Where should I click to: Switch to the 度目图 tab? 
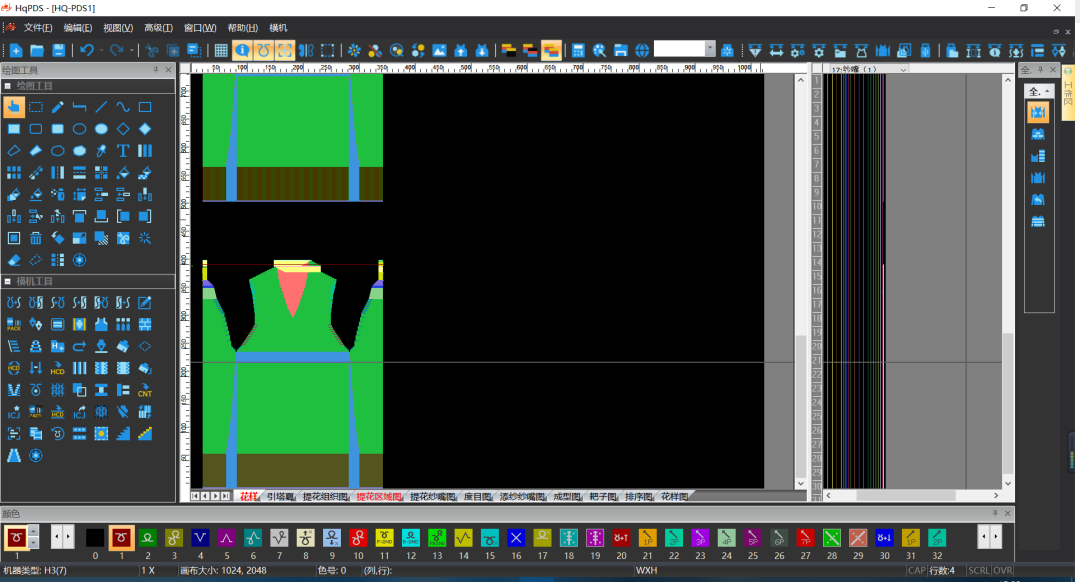coord(477,497)
